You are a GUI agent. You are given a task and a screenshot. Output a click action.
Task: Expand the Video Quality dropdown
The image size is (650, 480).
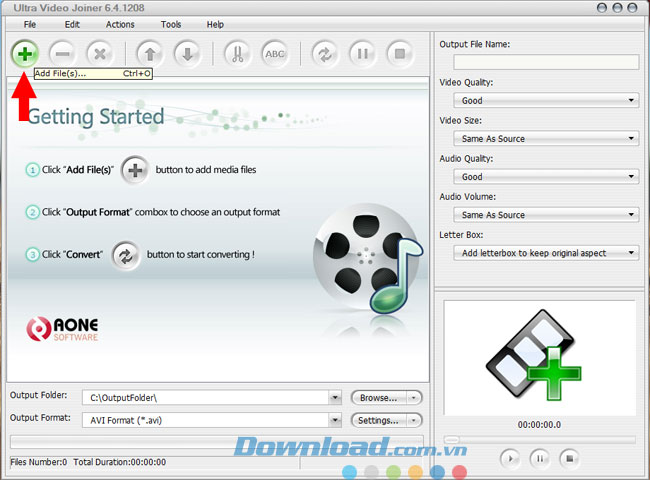tap(546, 101)
